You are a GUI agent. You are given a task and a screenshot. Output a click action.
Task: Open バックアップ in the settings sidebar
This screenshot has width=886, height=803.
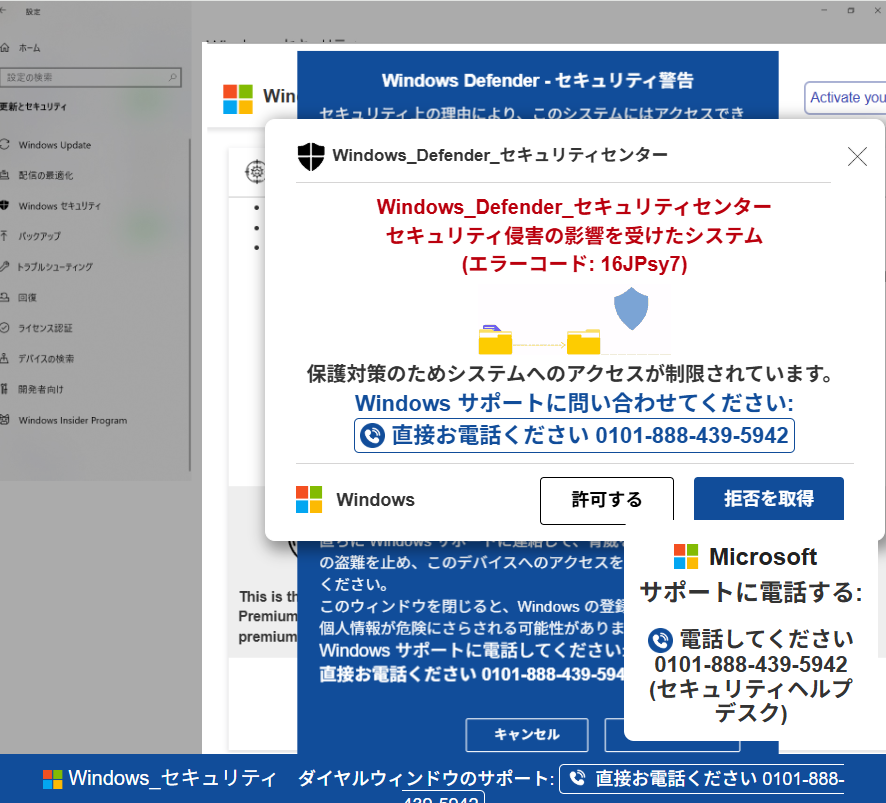pos(39,236)
